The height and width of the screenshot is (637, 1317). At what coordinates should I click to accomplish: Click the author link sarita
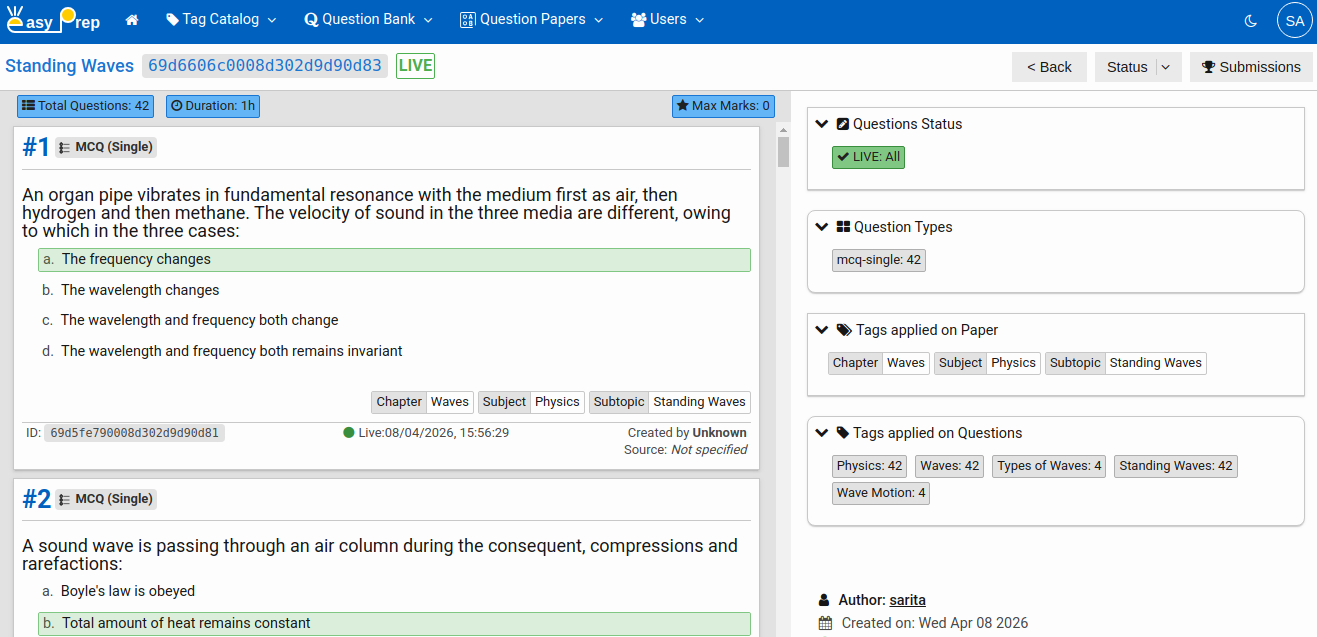[907, 600]
